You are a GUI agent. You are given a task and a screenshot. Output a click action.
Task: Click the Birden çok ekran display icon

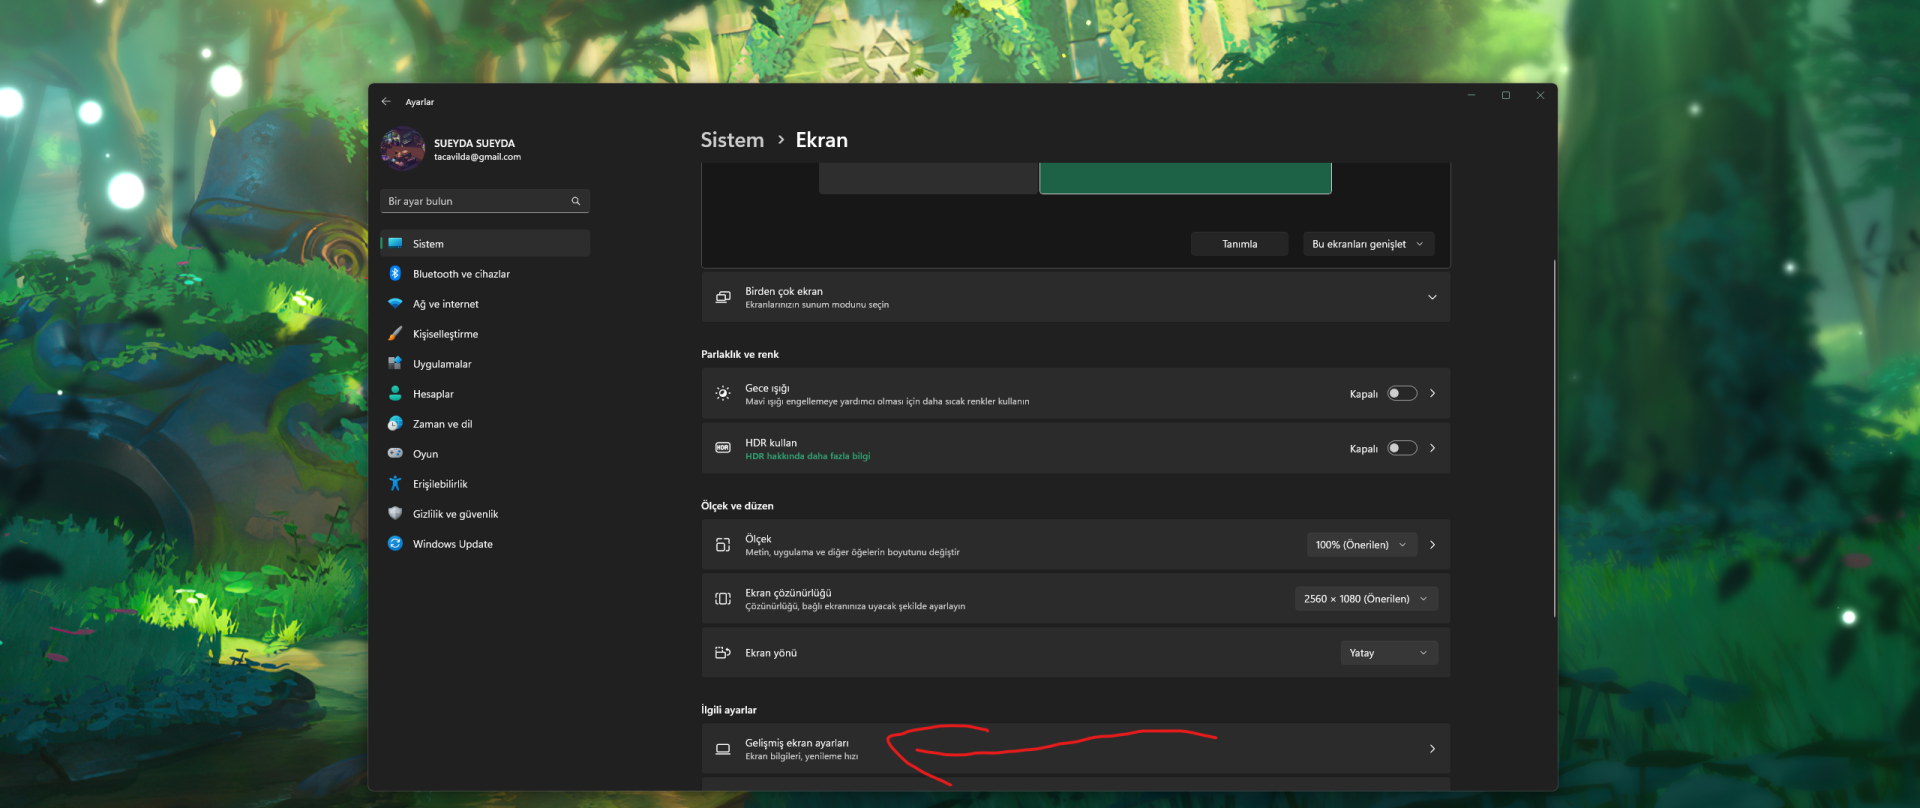723,297
